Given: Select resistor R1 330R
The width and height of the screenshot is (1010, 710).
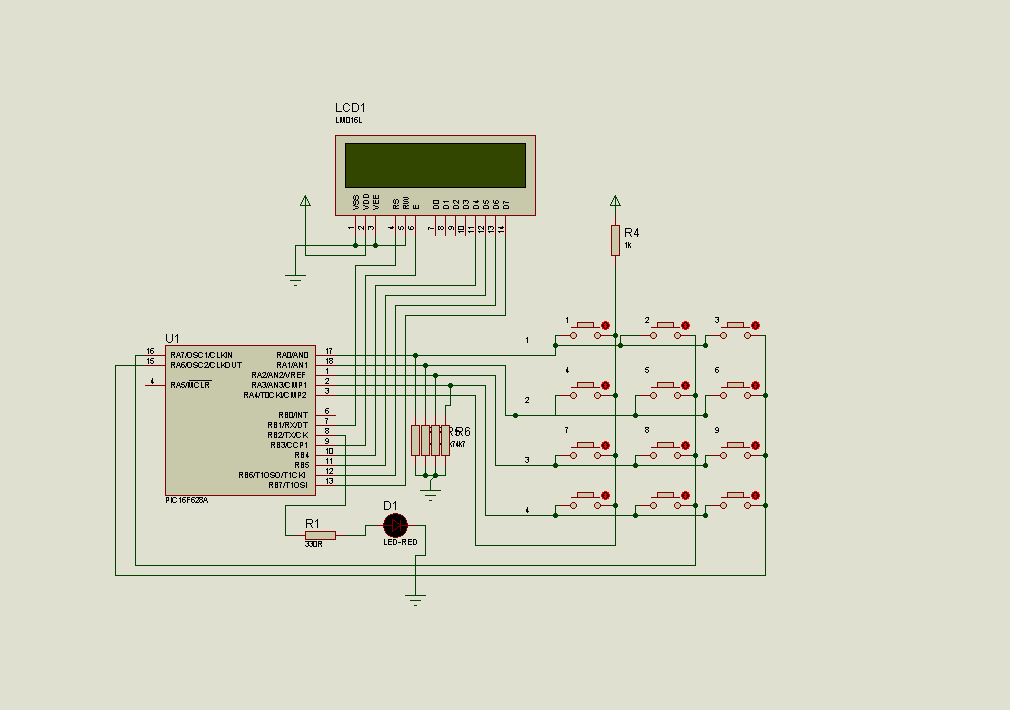Looking at the screenshot, I should [x=320, y=535].
